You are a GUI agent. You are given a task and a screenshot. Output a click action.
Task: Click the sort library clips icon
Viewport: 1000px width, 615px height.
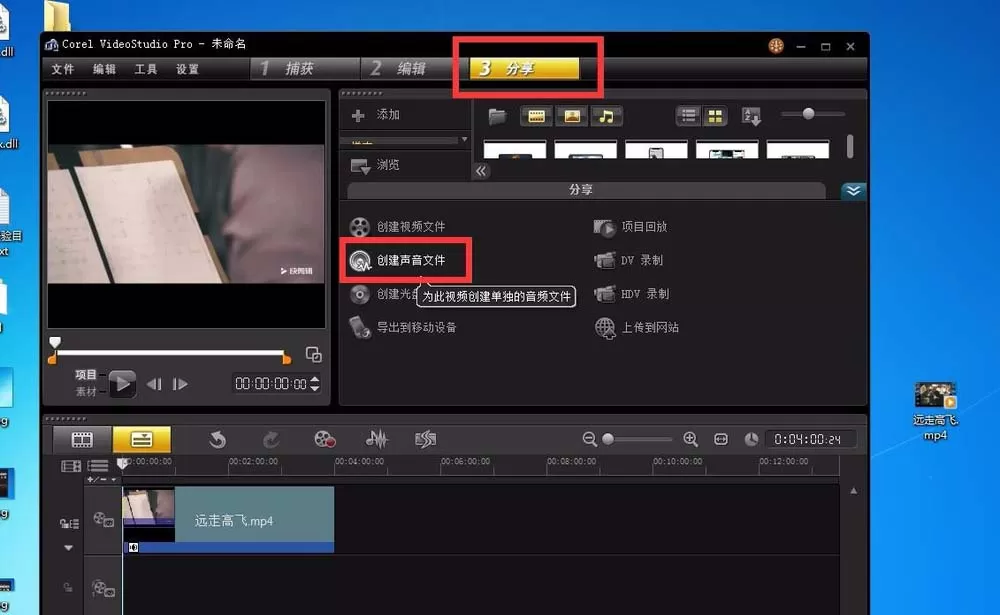click(x=751, y=116)
